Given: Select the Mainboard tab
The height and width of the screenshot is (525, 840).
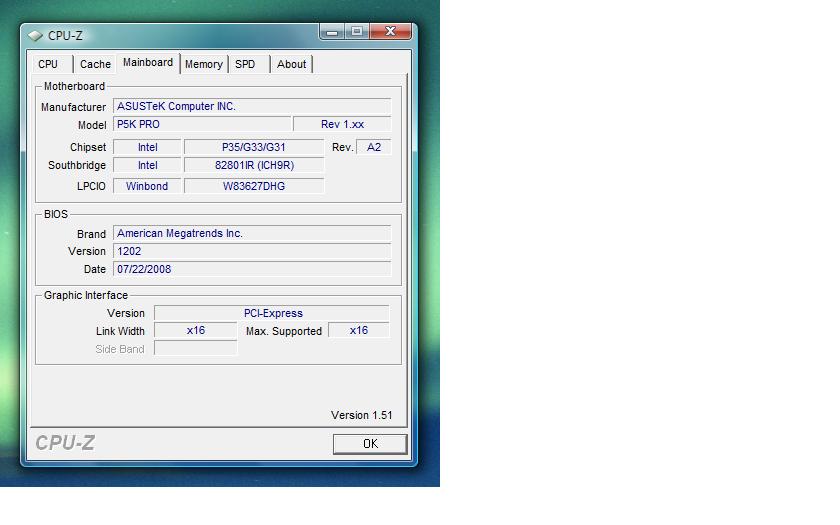Looking at the screenshot, I should pyautogui.click(x=148, y=63).
